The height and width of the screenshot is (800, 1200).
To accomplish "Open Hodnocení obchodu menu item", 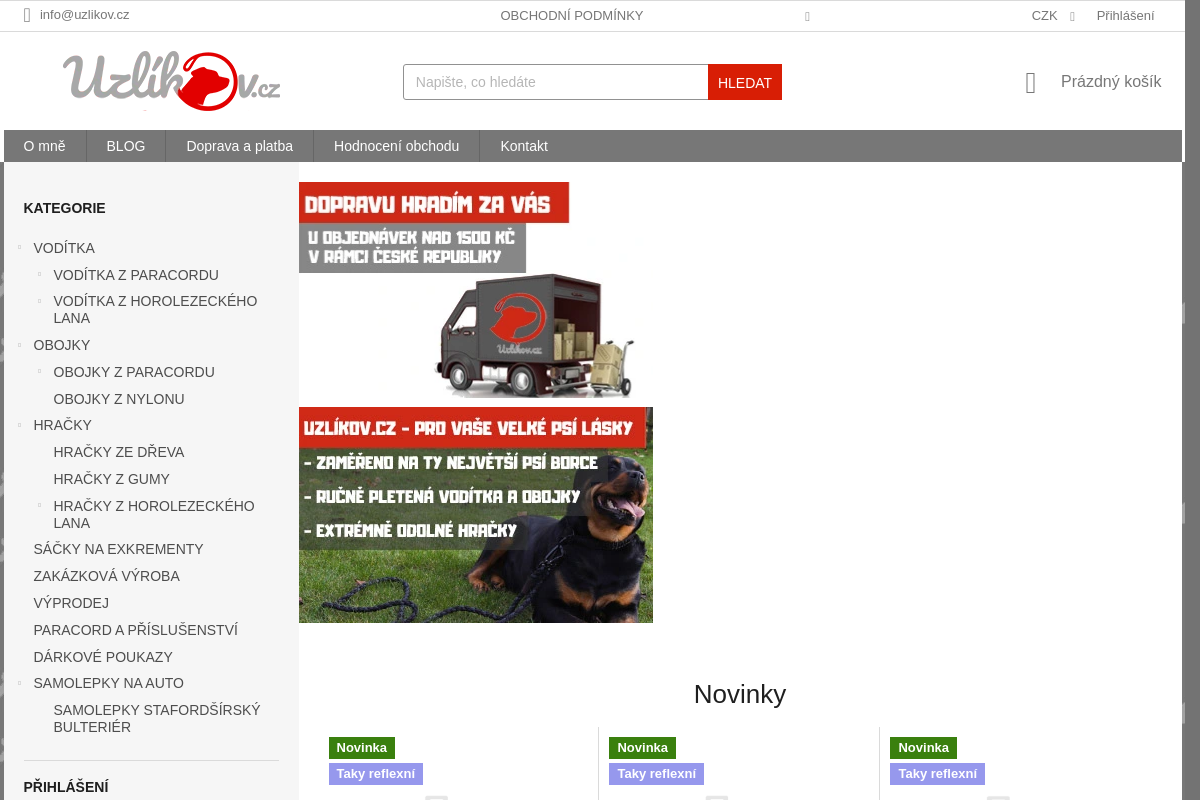I will click(x=397, y=146).
